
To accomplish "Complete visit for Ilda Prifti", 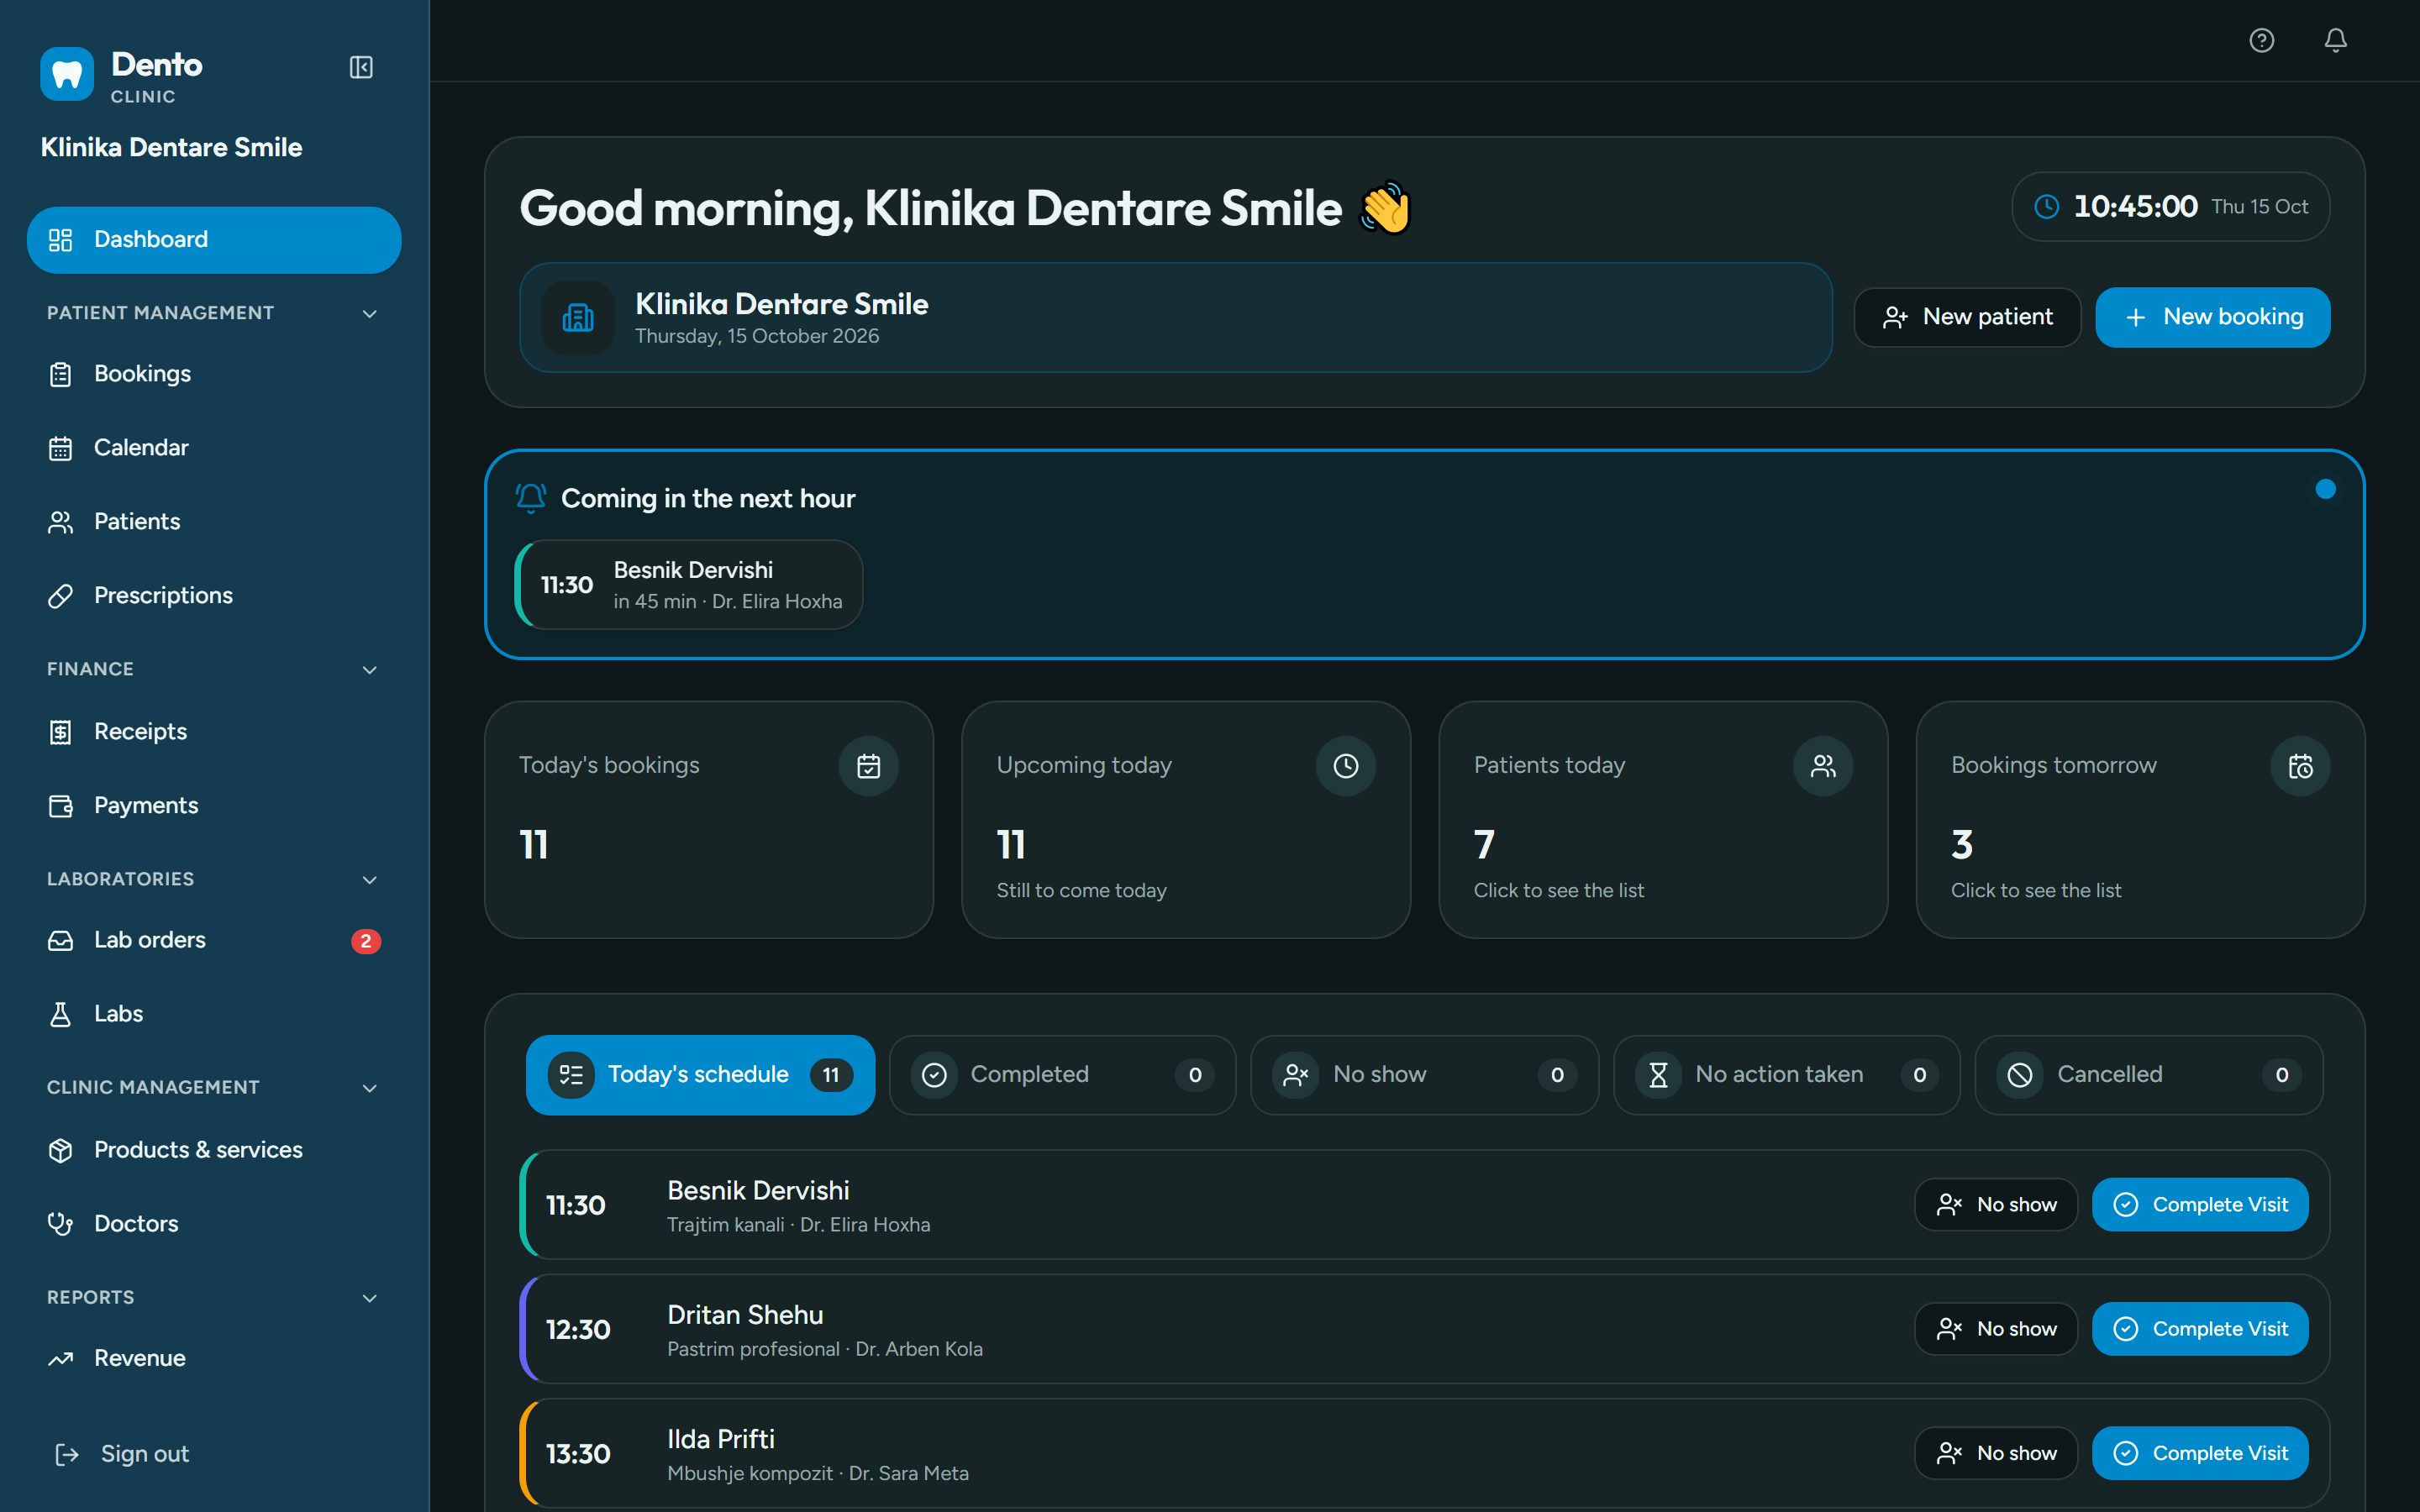I will point(2200,1453).
